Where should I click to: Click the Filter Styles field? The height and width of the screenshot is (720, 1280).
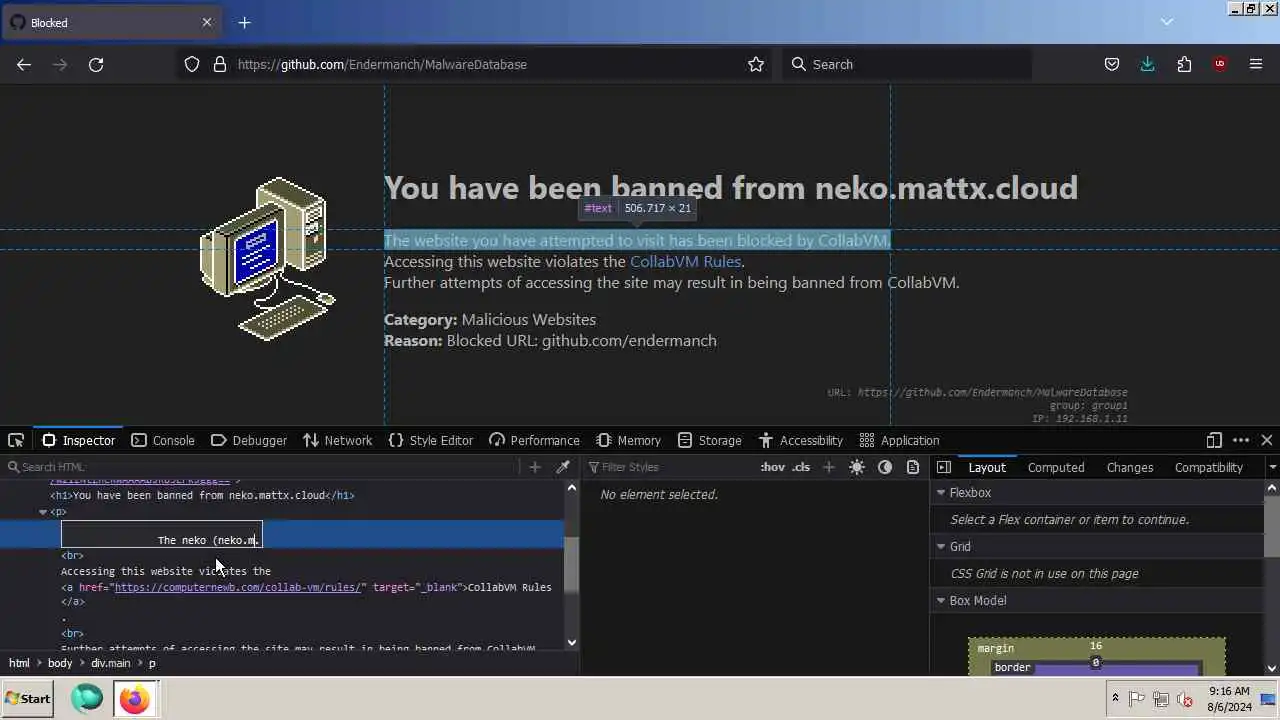[x=670, y=467]
